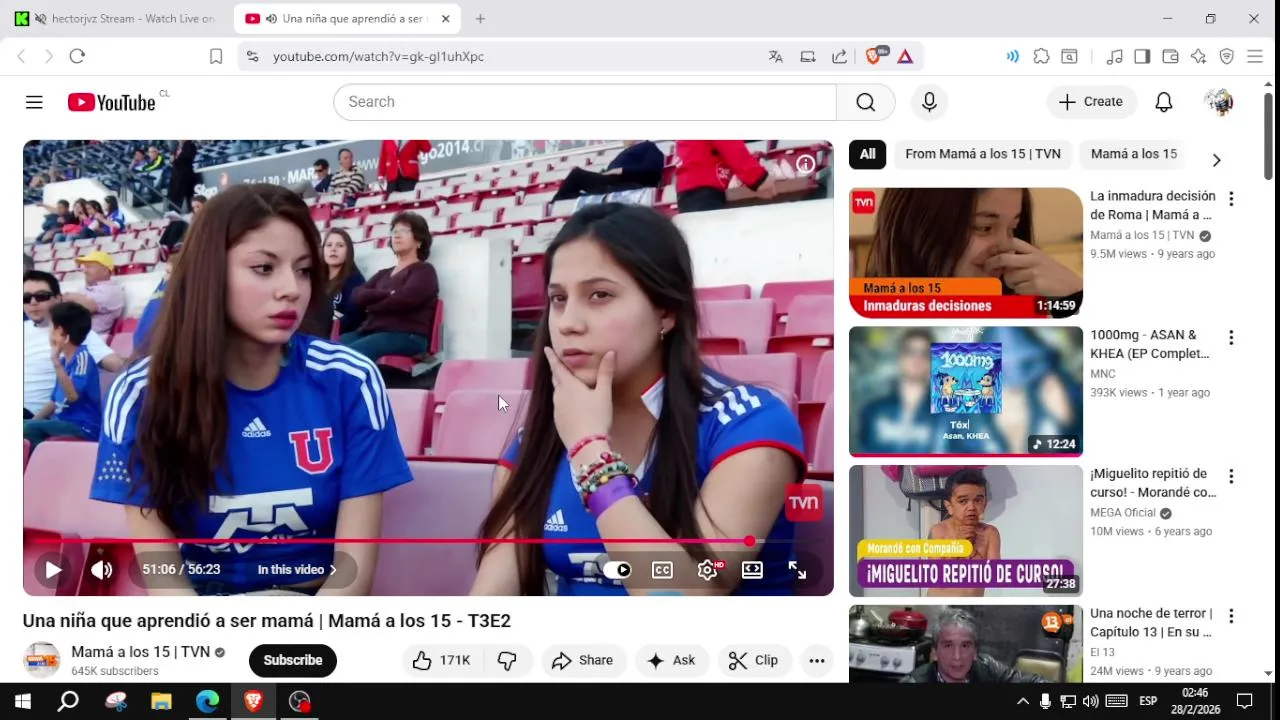Show more filter chips with right arrow
Screen dimensions: 1280x720
click(1216, 160)
